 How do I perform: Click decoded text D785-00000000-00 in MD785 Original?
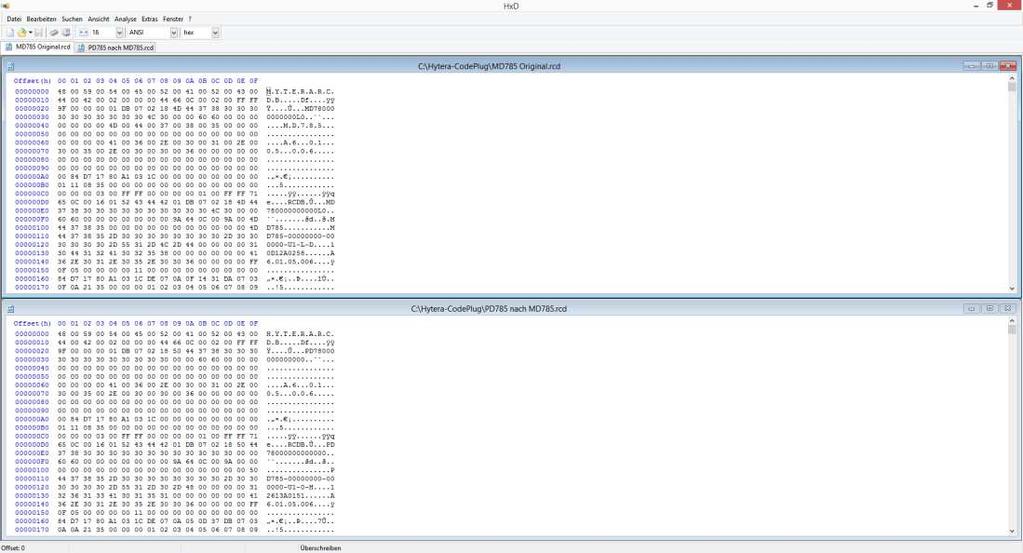[x=300, y=236]
